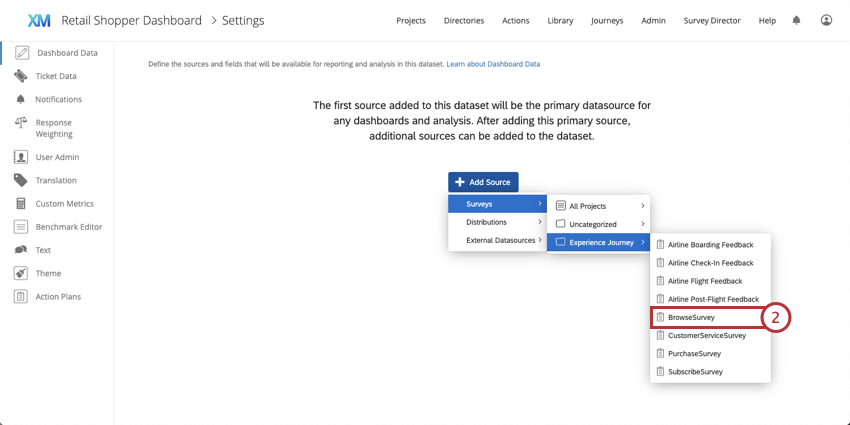Viewport: 850px width, 425px height.
Task: Click clipboard icon beside Airline Flight Feedback
Action: [x=660, y=281]
